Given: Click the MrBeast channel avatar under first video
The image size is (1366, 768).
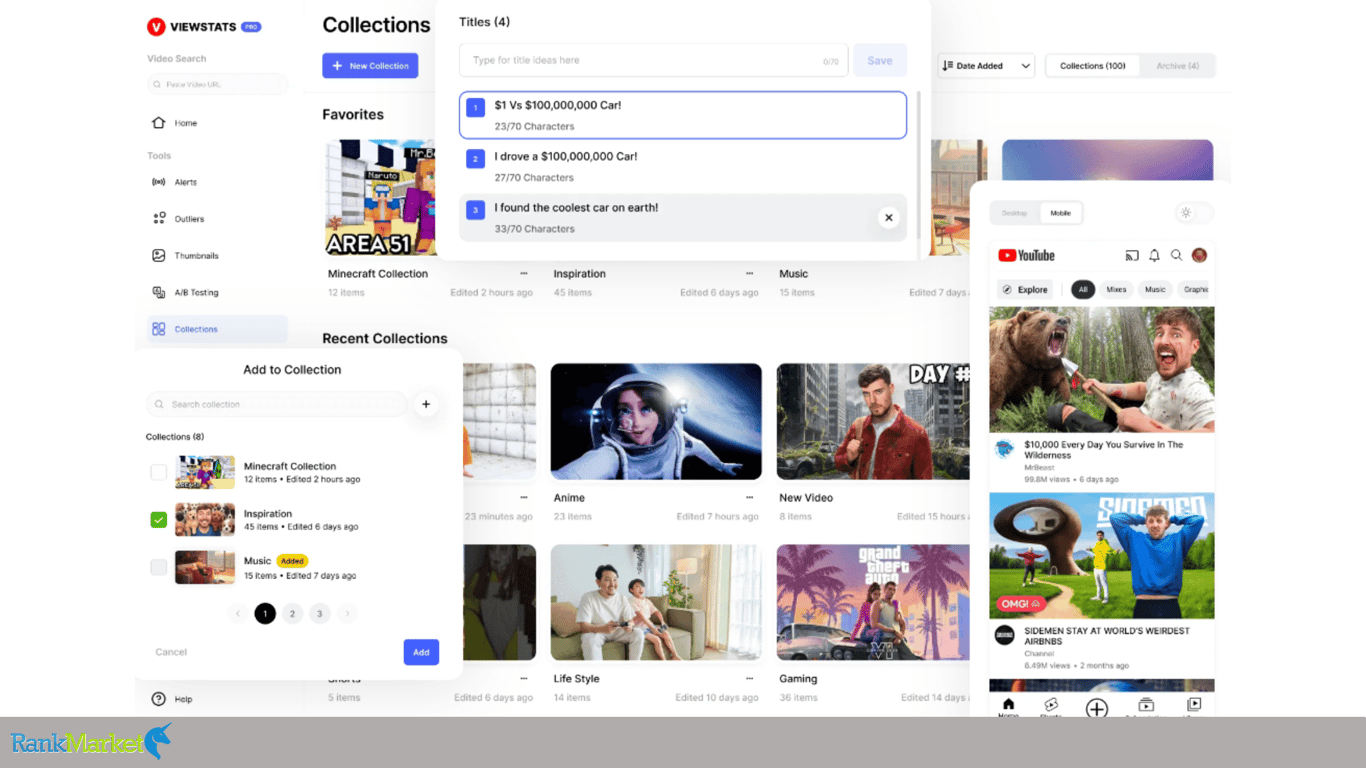Looking at the screenshot, I should point(1004,449).
